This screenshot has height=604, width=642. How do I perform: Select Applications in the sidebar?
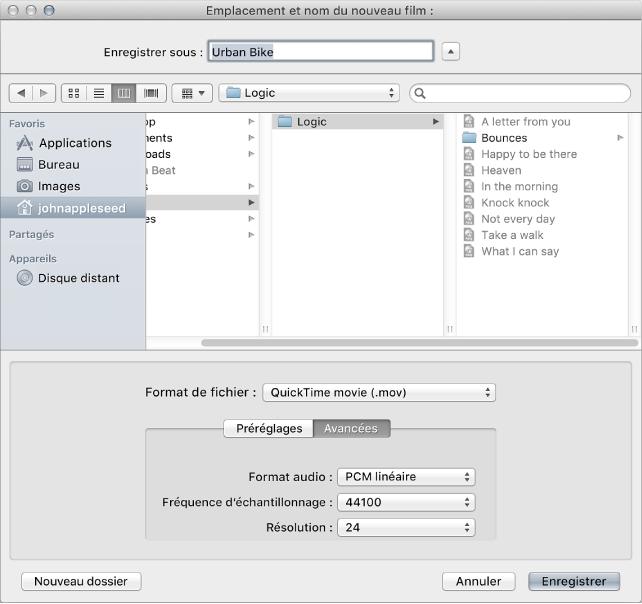73,143
